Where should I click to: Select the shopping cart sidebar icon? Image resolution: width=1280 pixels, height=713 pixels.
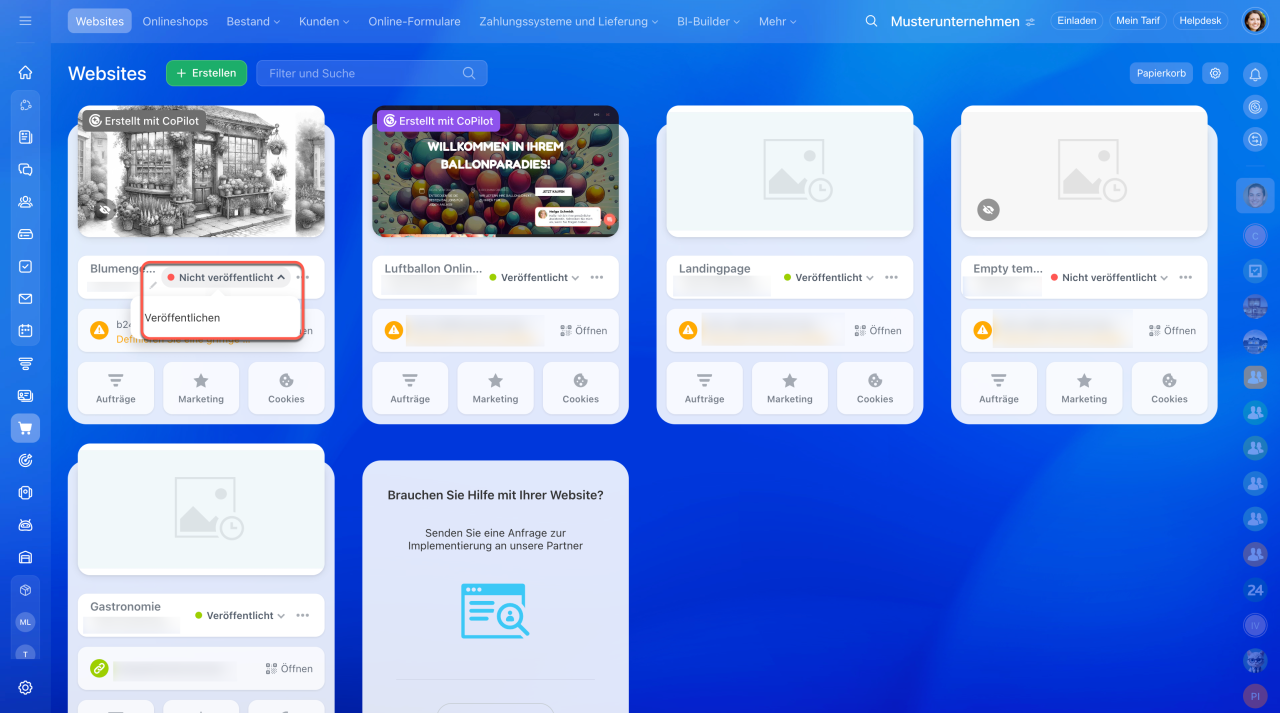pos(25,428)
